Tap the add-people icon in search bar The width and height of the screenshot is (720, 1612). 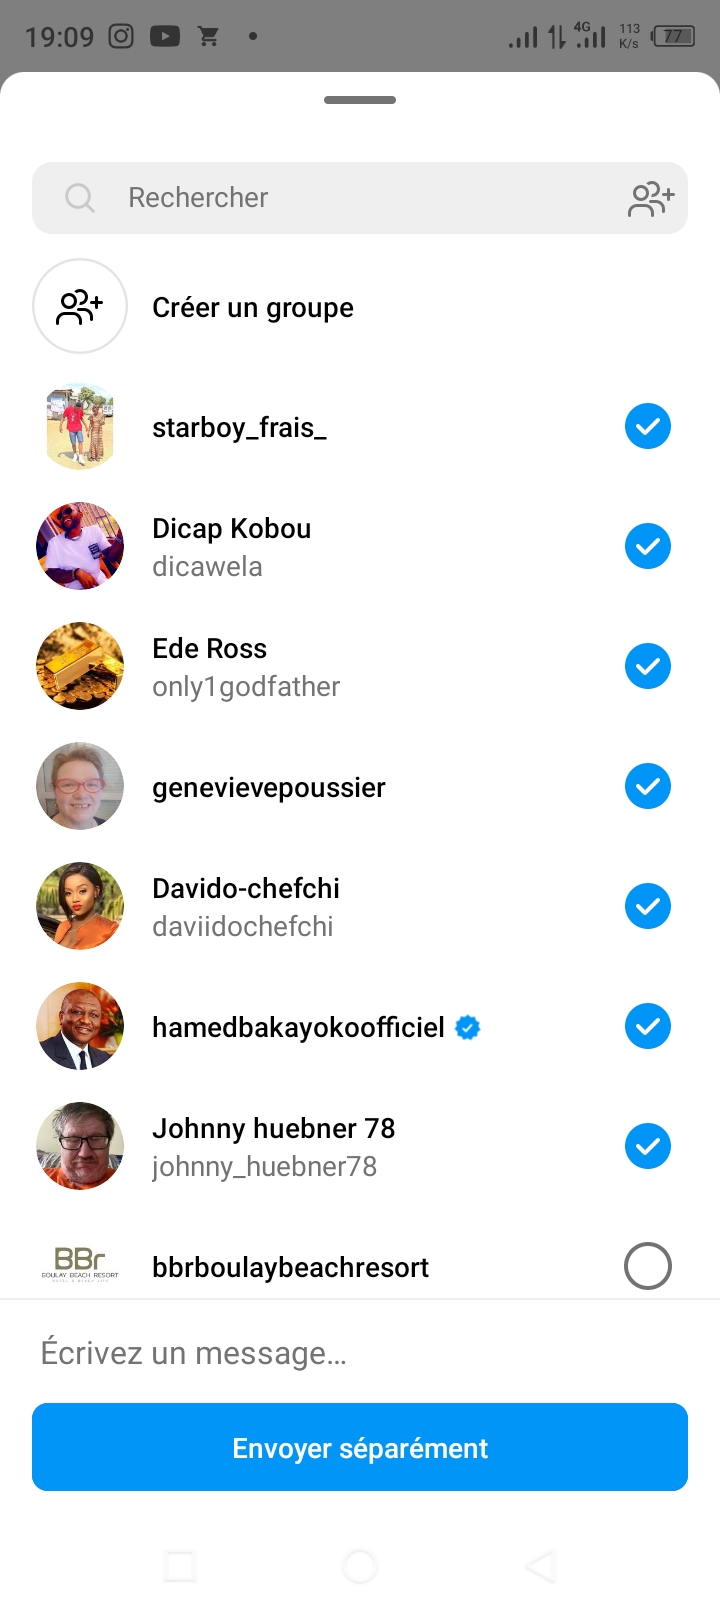coord(651,199)
